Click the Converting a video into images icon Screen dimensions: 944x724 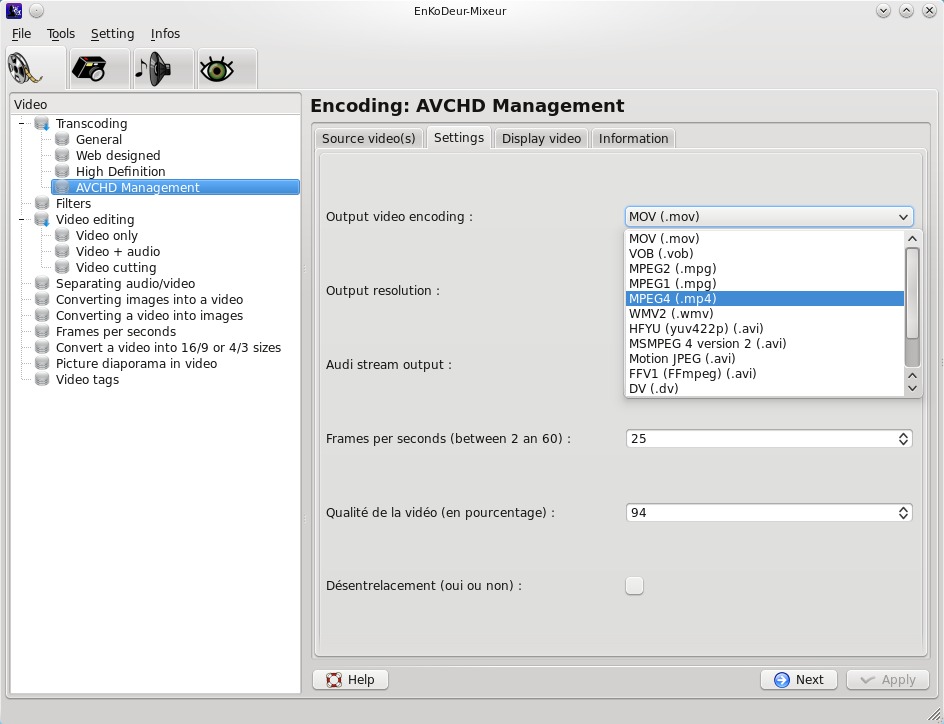tap(42, 315)
